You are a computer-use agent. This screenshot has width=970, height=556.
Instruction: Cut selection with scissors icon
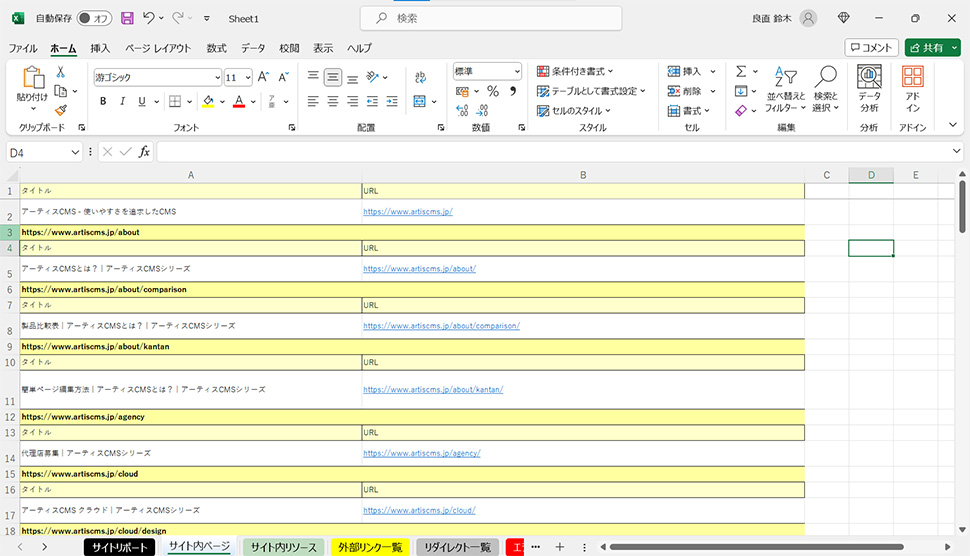pos(61,72)
